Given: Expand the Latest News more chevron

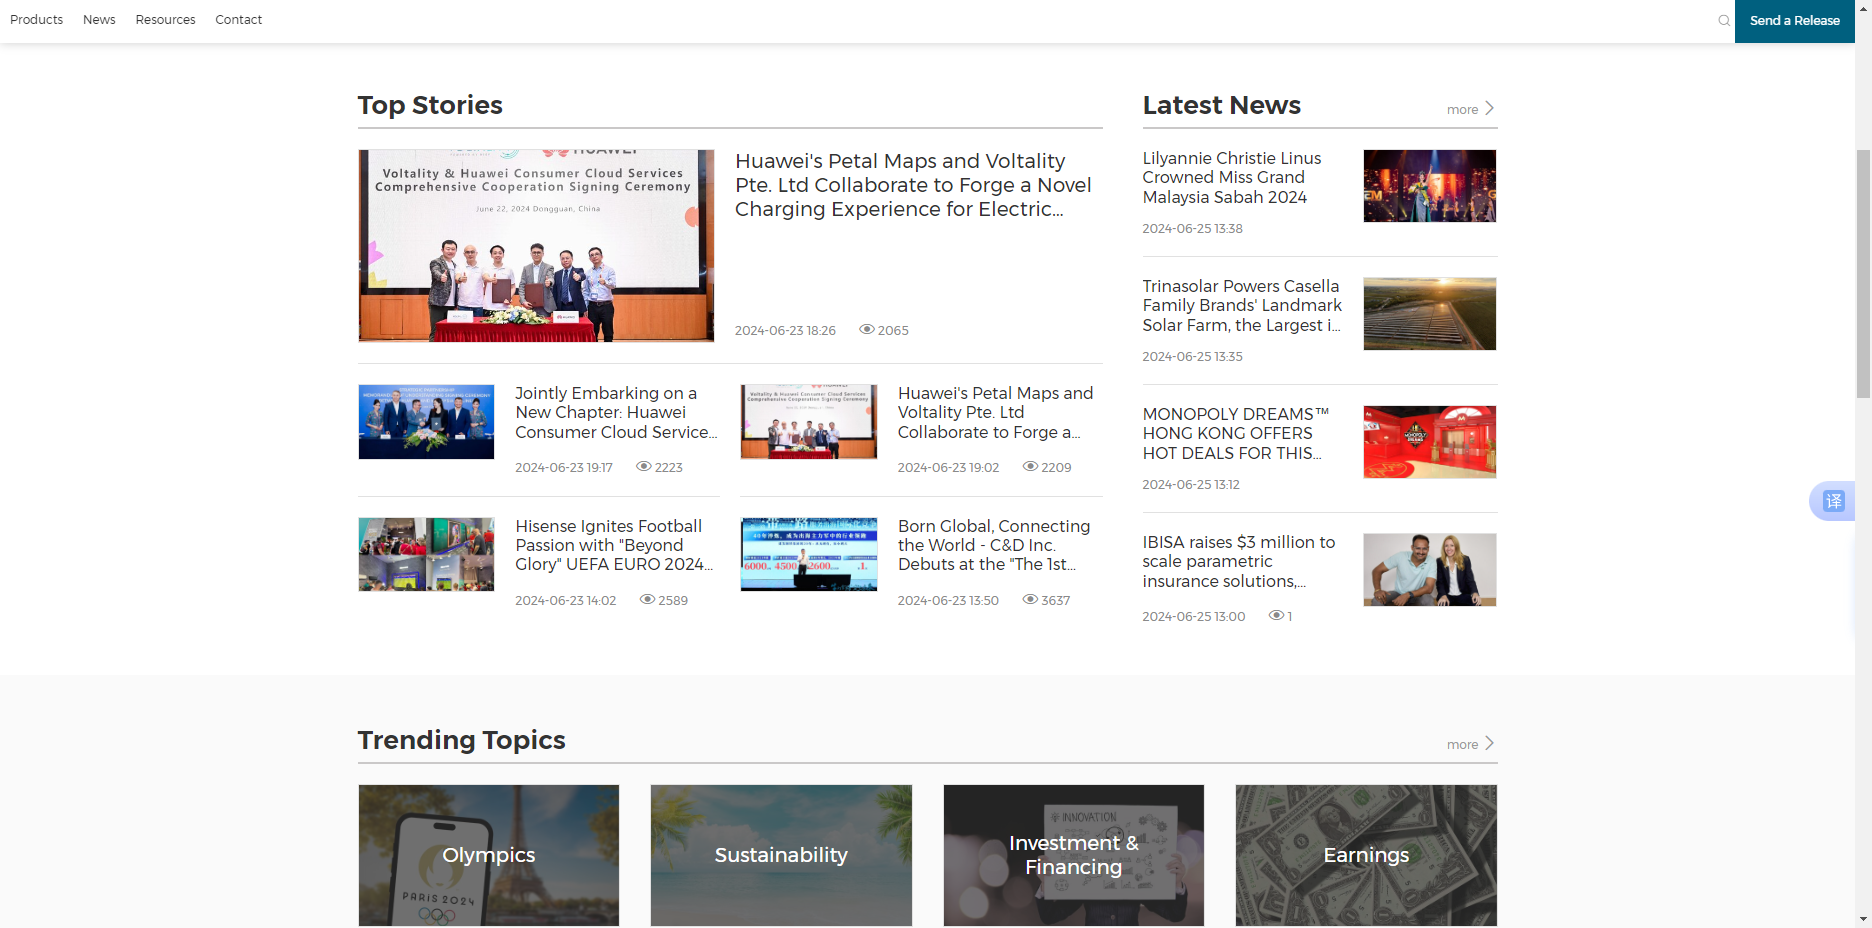Looking at the screenshot, I should (1489, 108).
